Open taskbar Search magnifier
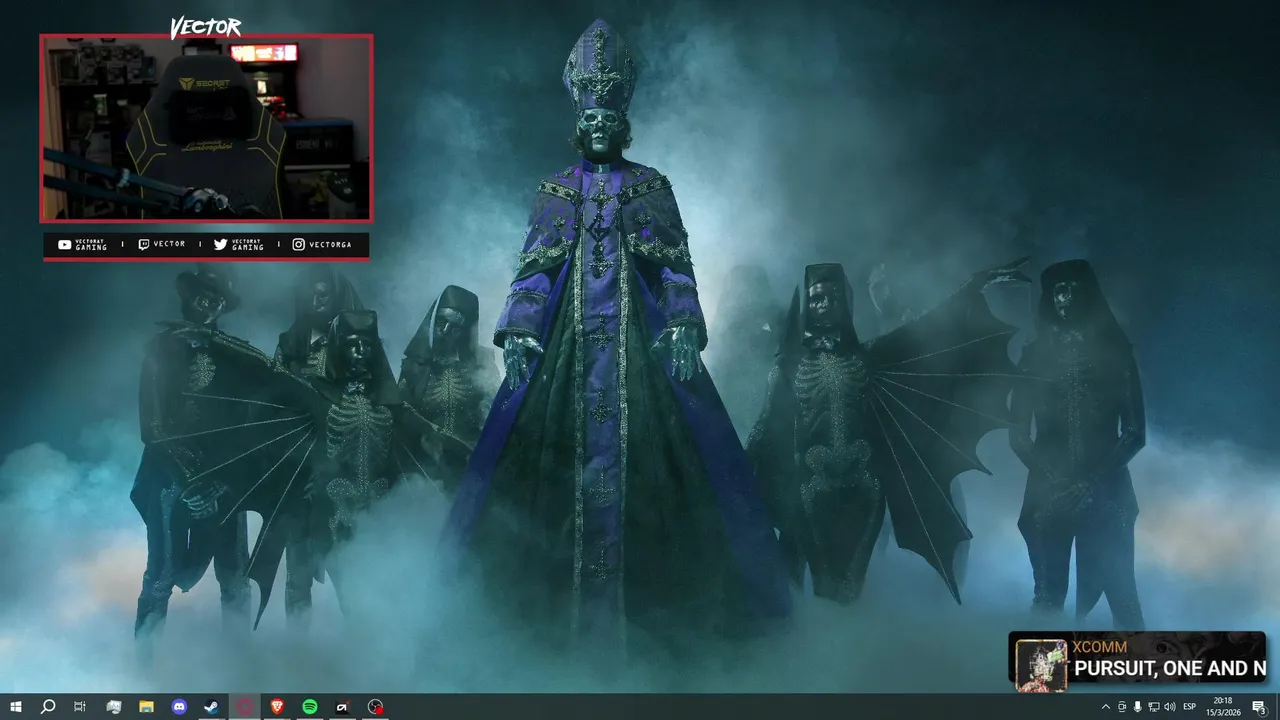 47,707
